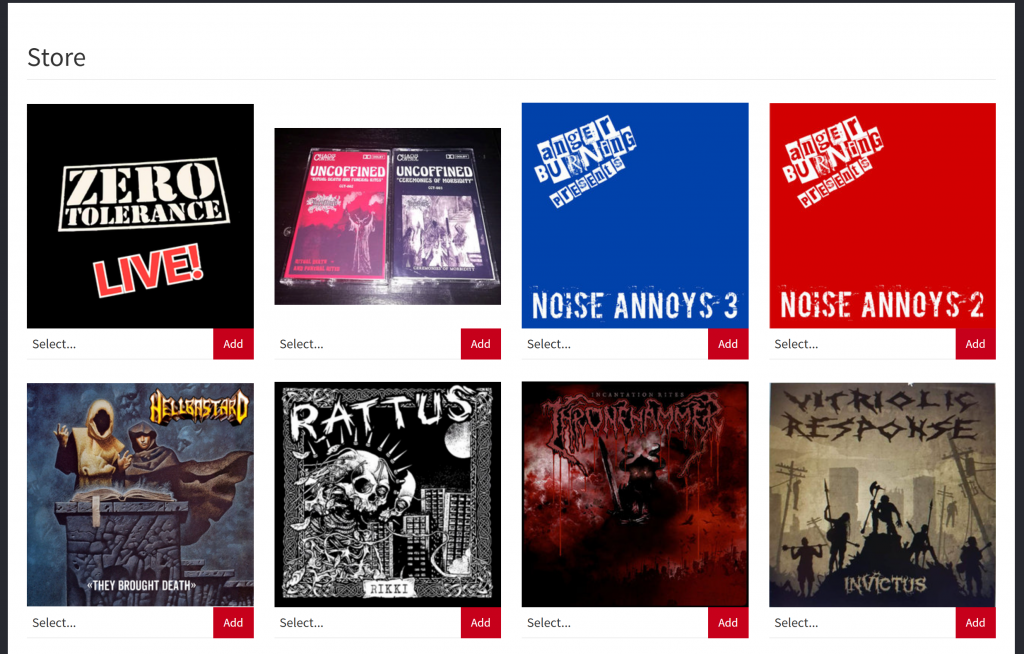The width and height of the screenshot is (1024, 654).
Task: Expand Select dropdown under Zero Tolerance Live
Action: (x=120, y=344)
